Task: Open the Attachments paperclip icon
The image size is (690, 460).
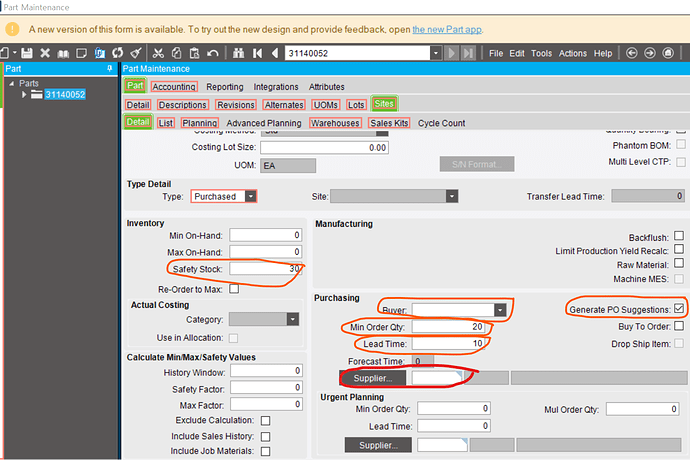Action: [100, 53]
